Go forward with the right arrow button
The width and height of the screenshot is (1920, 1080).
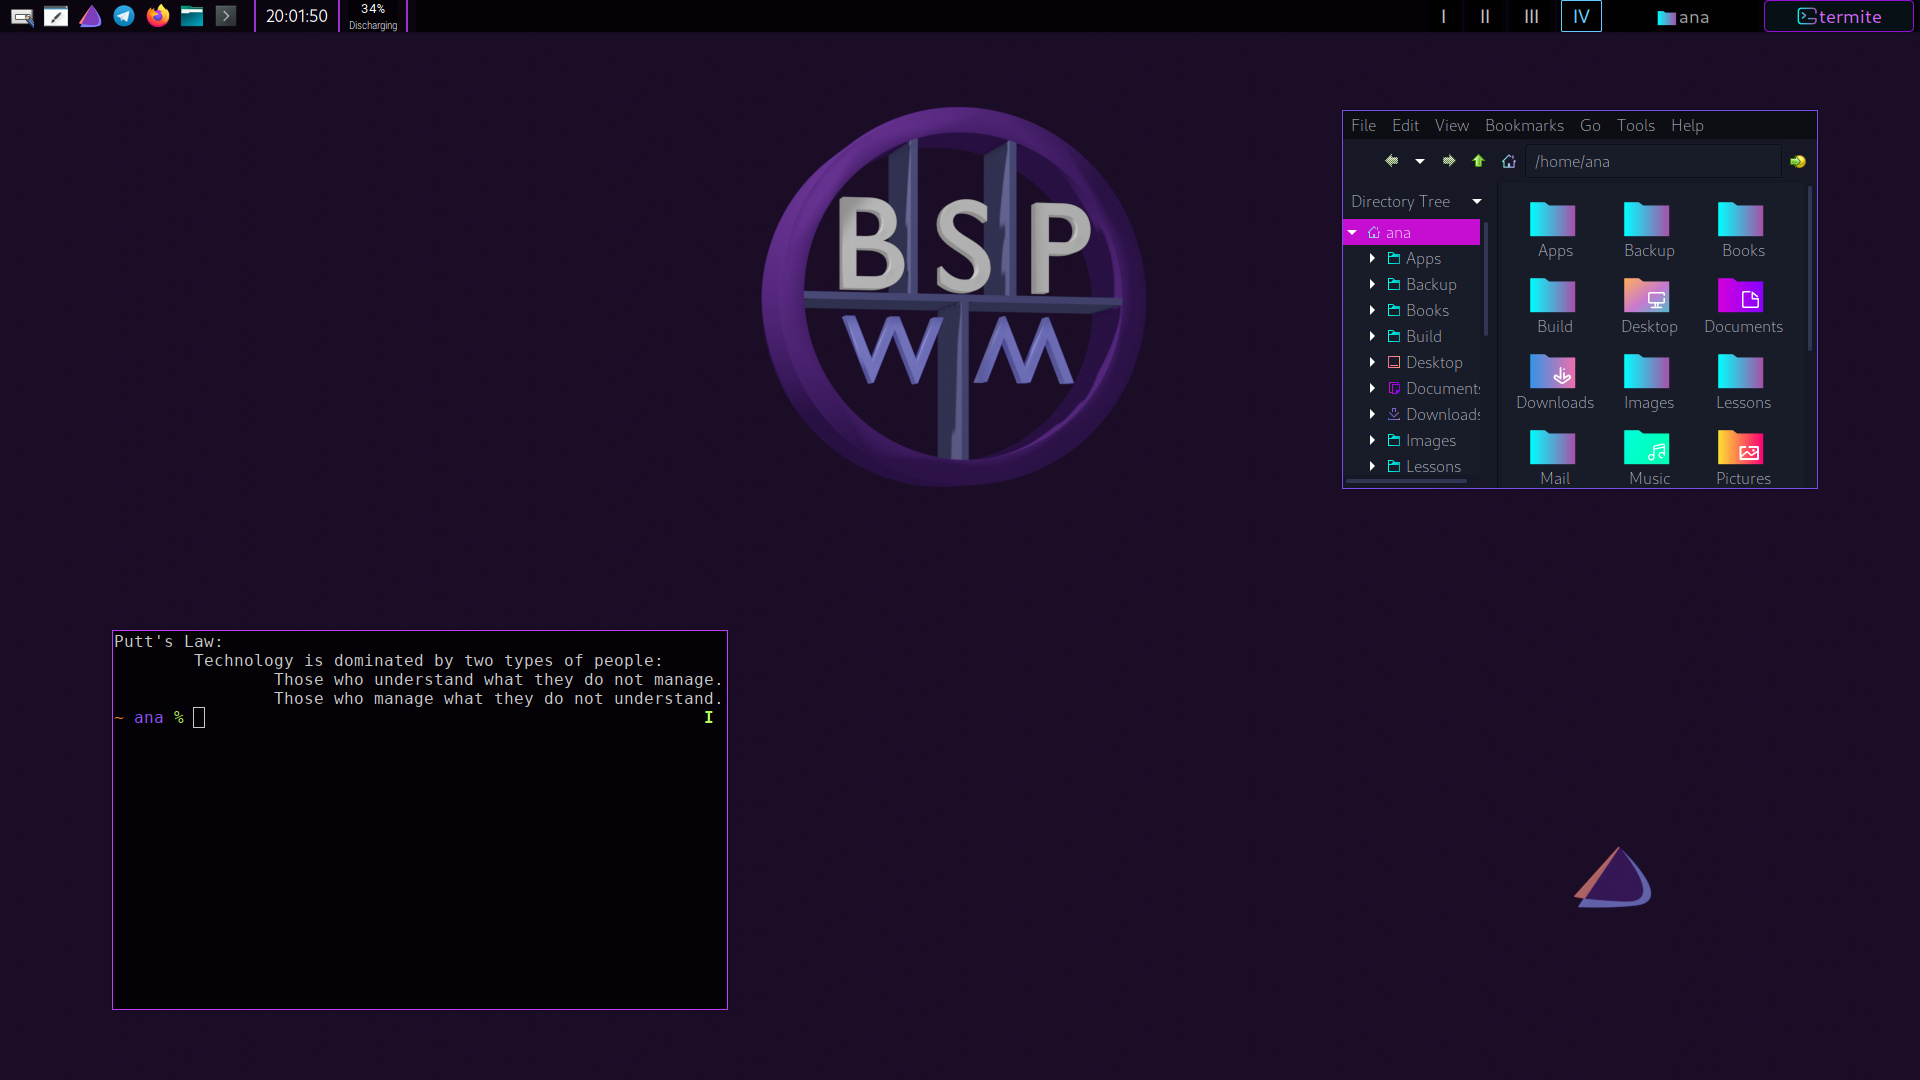(x=1449, y=161)
